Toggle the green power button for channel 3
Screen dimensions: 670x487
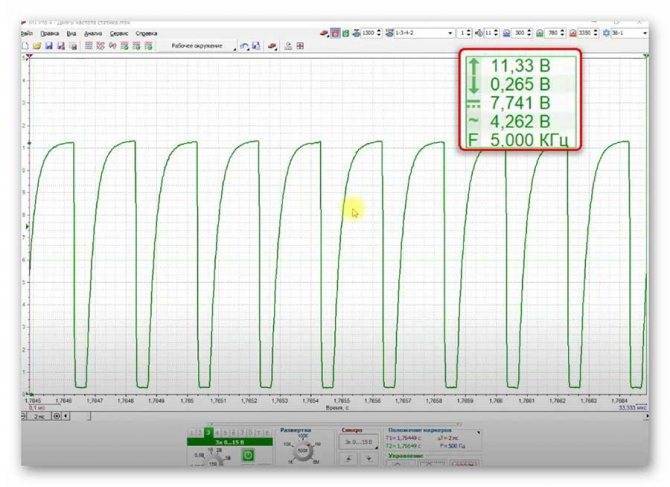pyautogui.click(x=248, y=455)
